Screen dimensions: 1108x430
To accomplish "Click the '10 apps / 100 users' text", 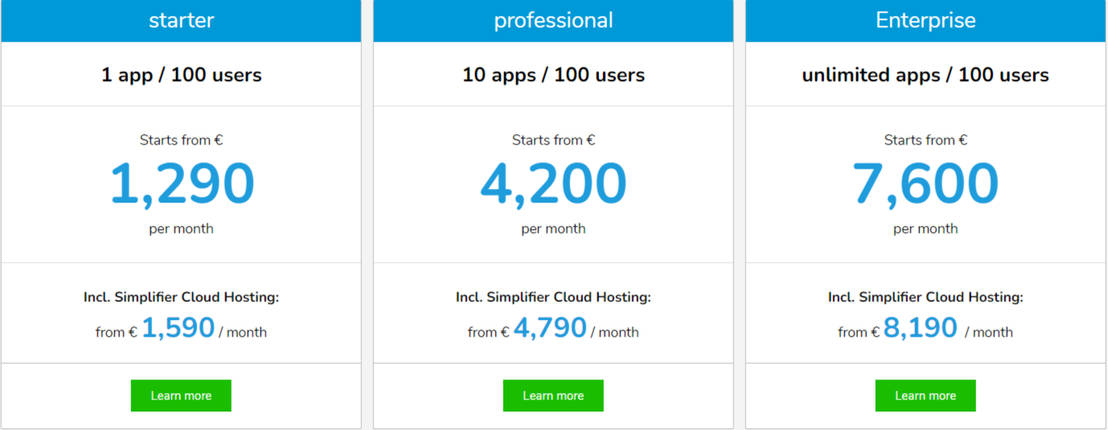I will pos(553,75).
